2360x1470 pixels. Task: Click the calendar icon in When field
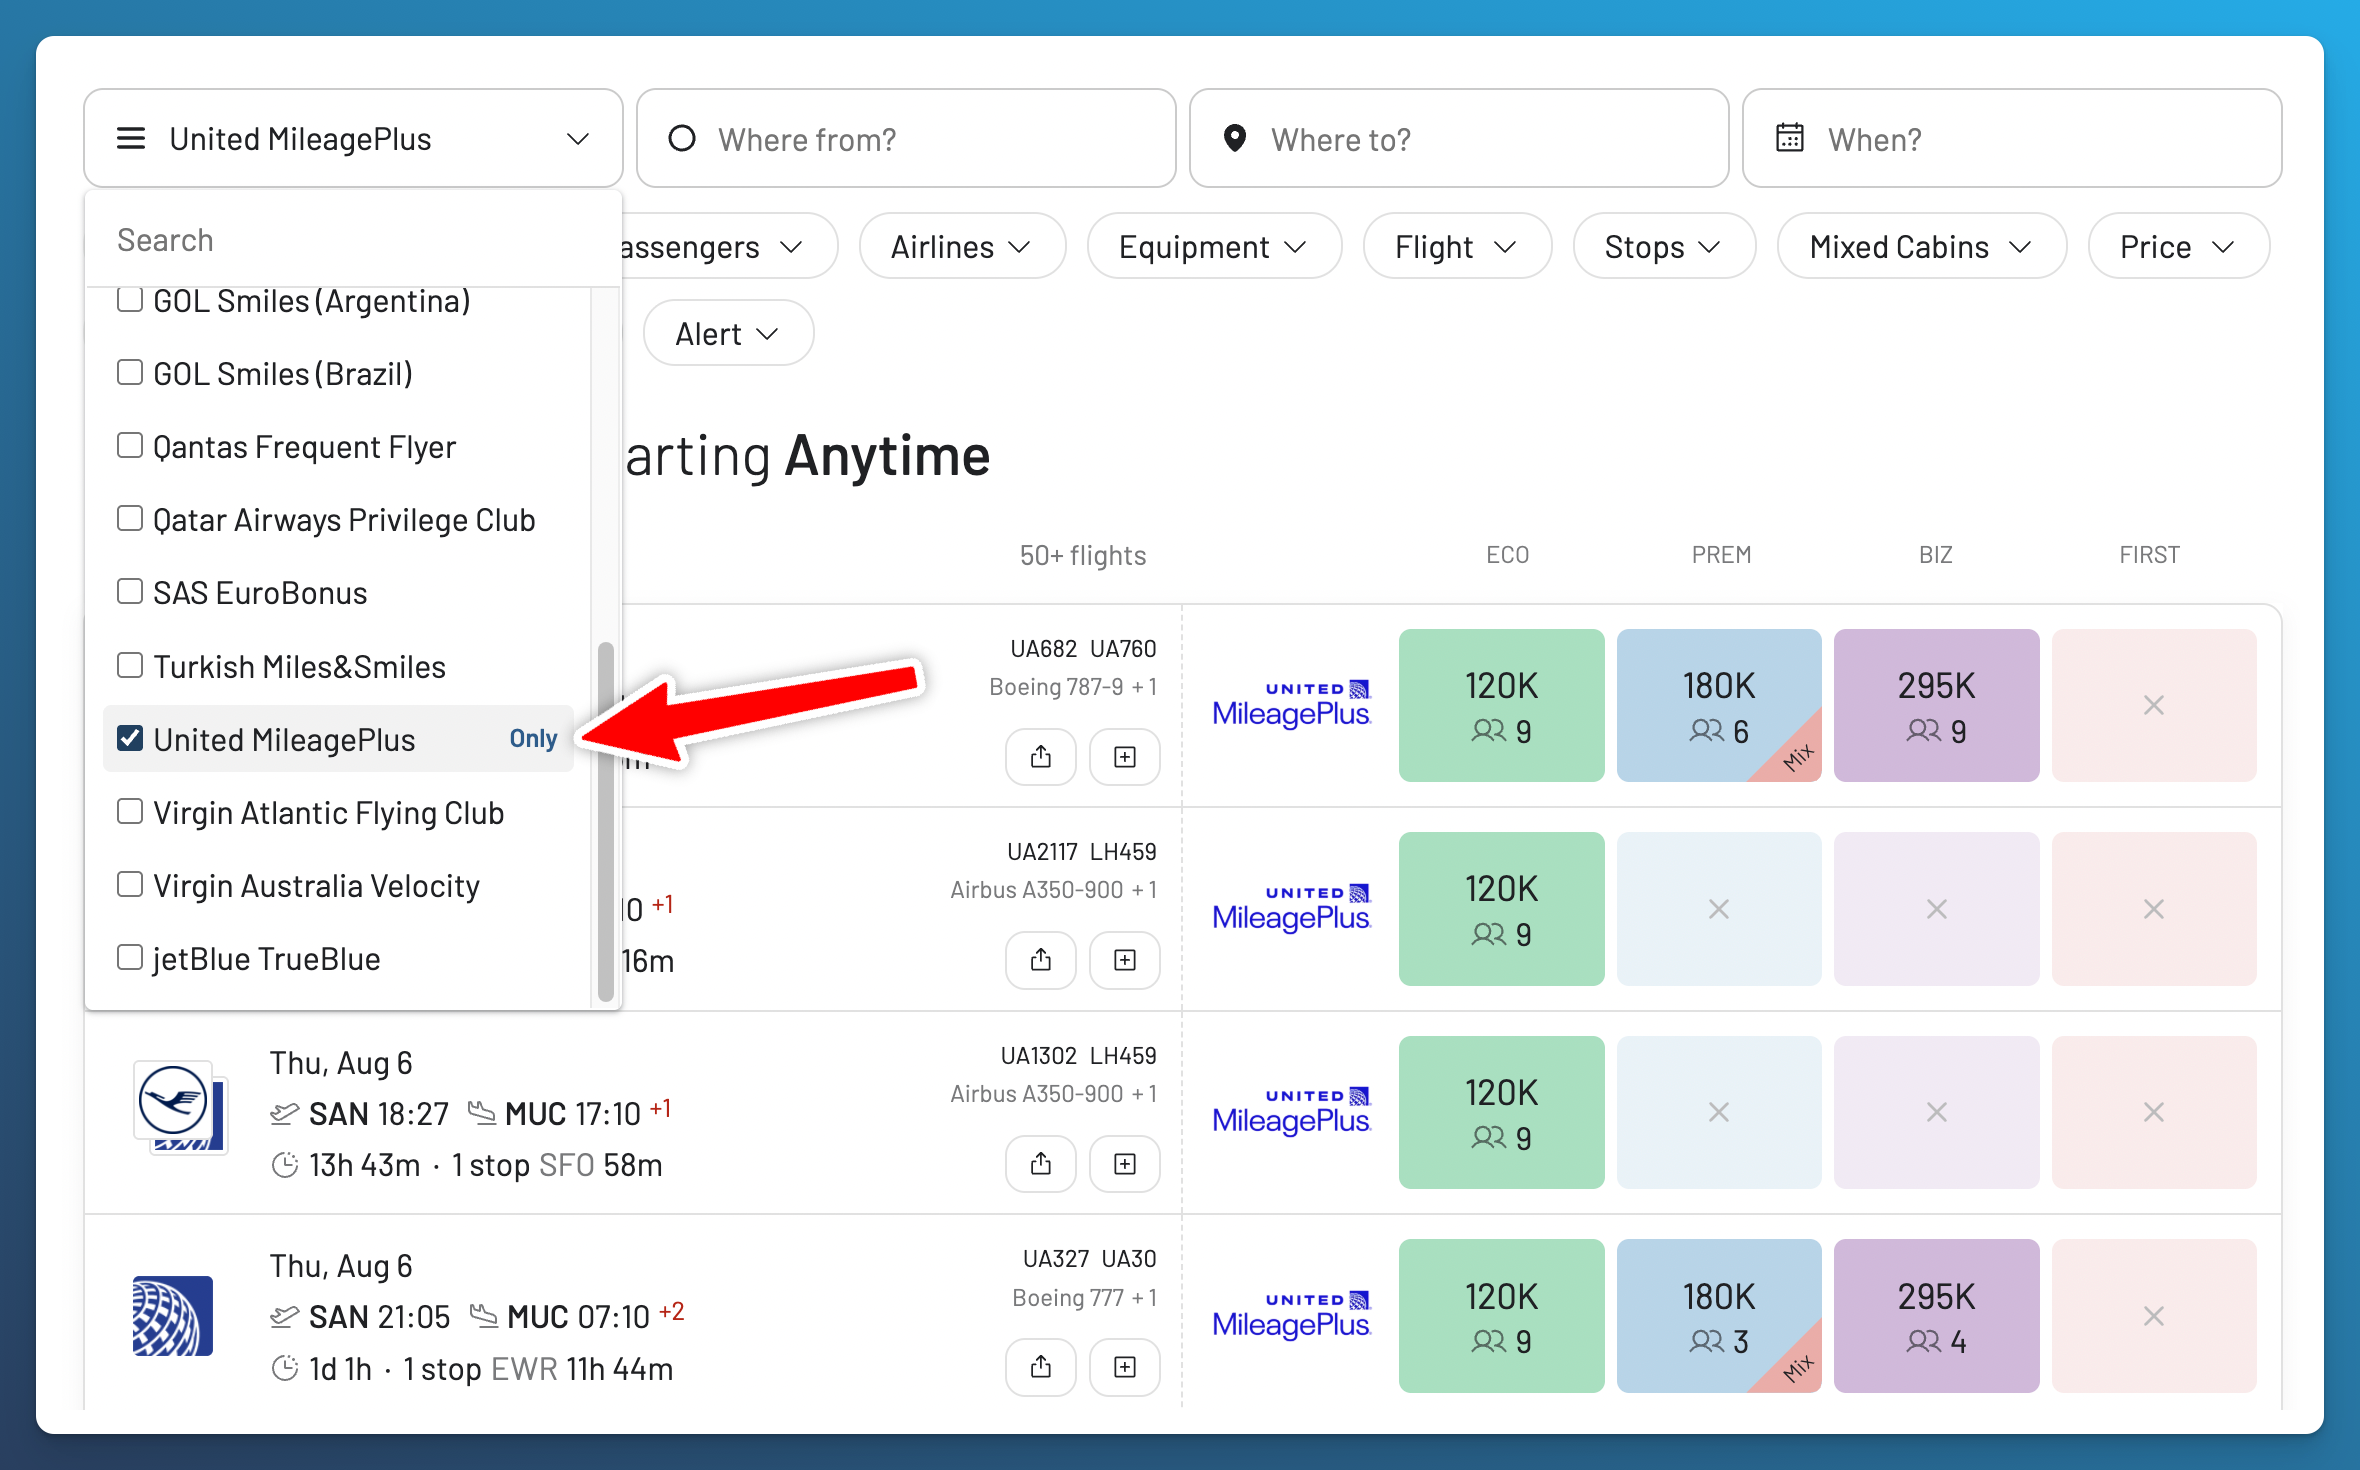click(1789, 138)
